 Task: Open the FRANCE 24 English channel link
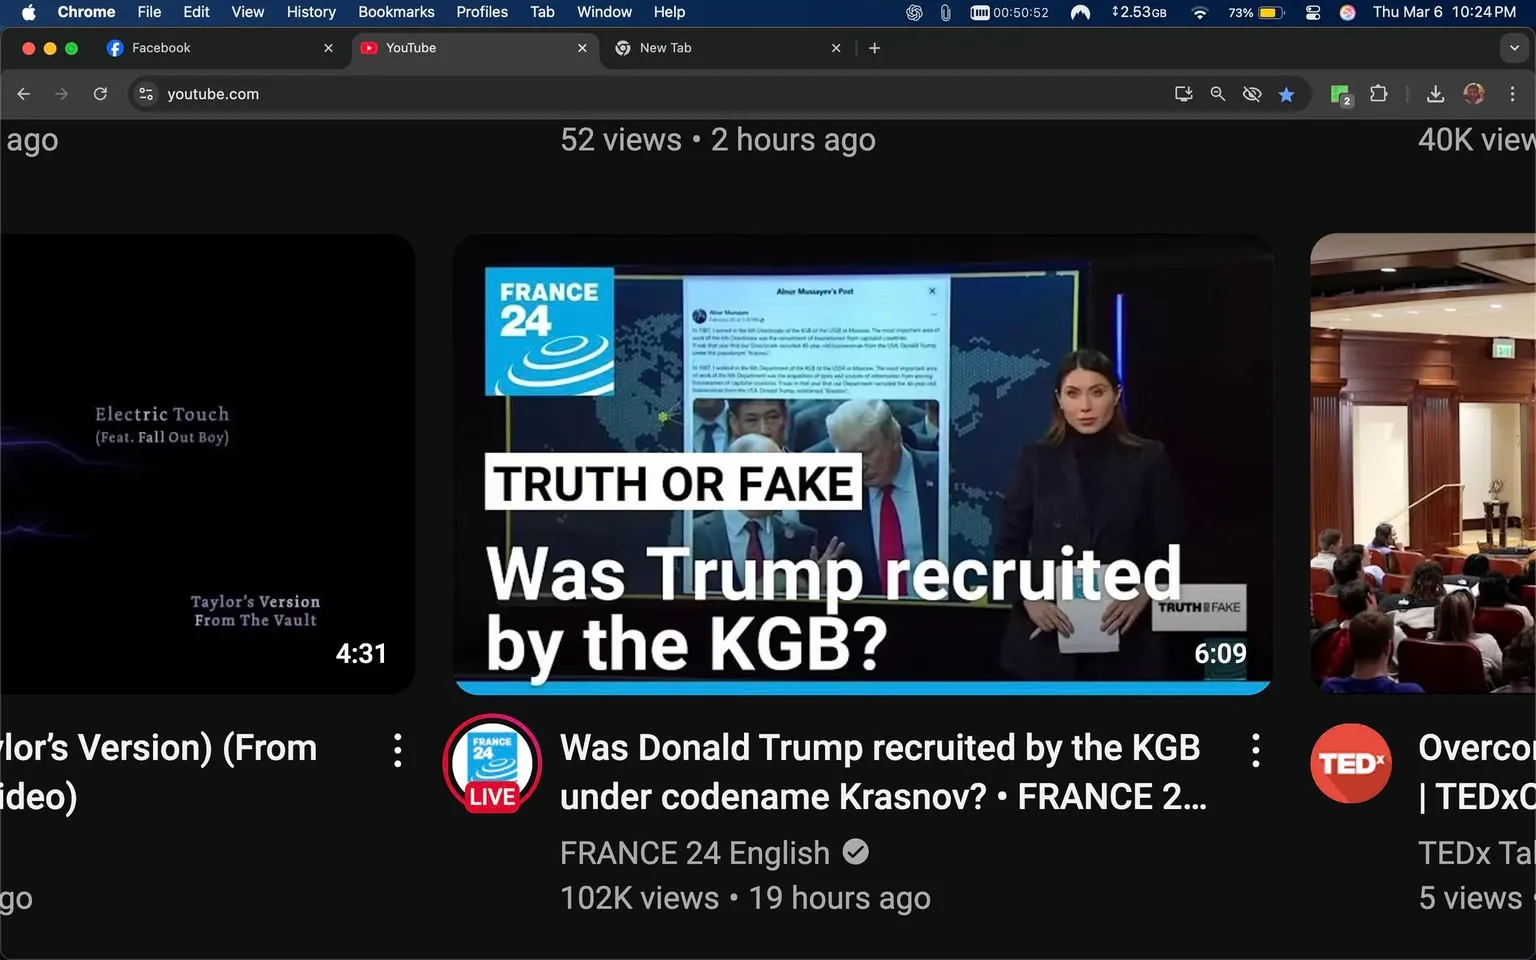point(694,852)
